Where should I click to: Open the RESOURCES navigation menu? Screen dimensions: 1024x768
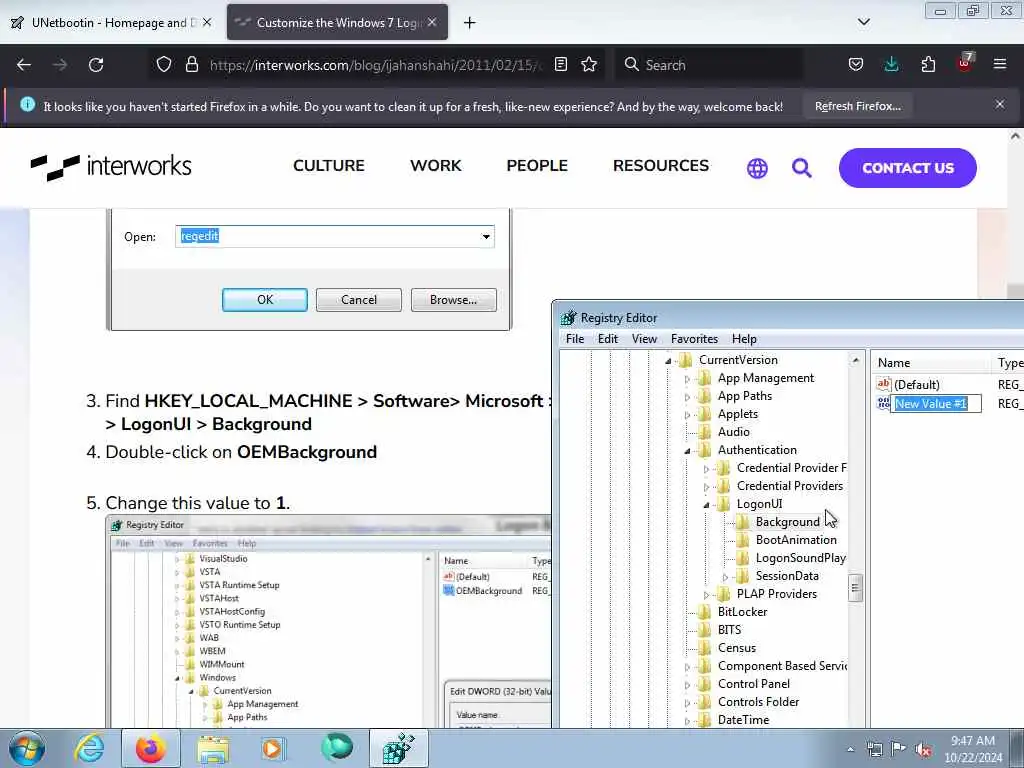coord(660,166)
